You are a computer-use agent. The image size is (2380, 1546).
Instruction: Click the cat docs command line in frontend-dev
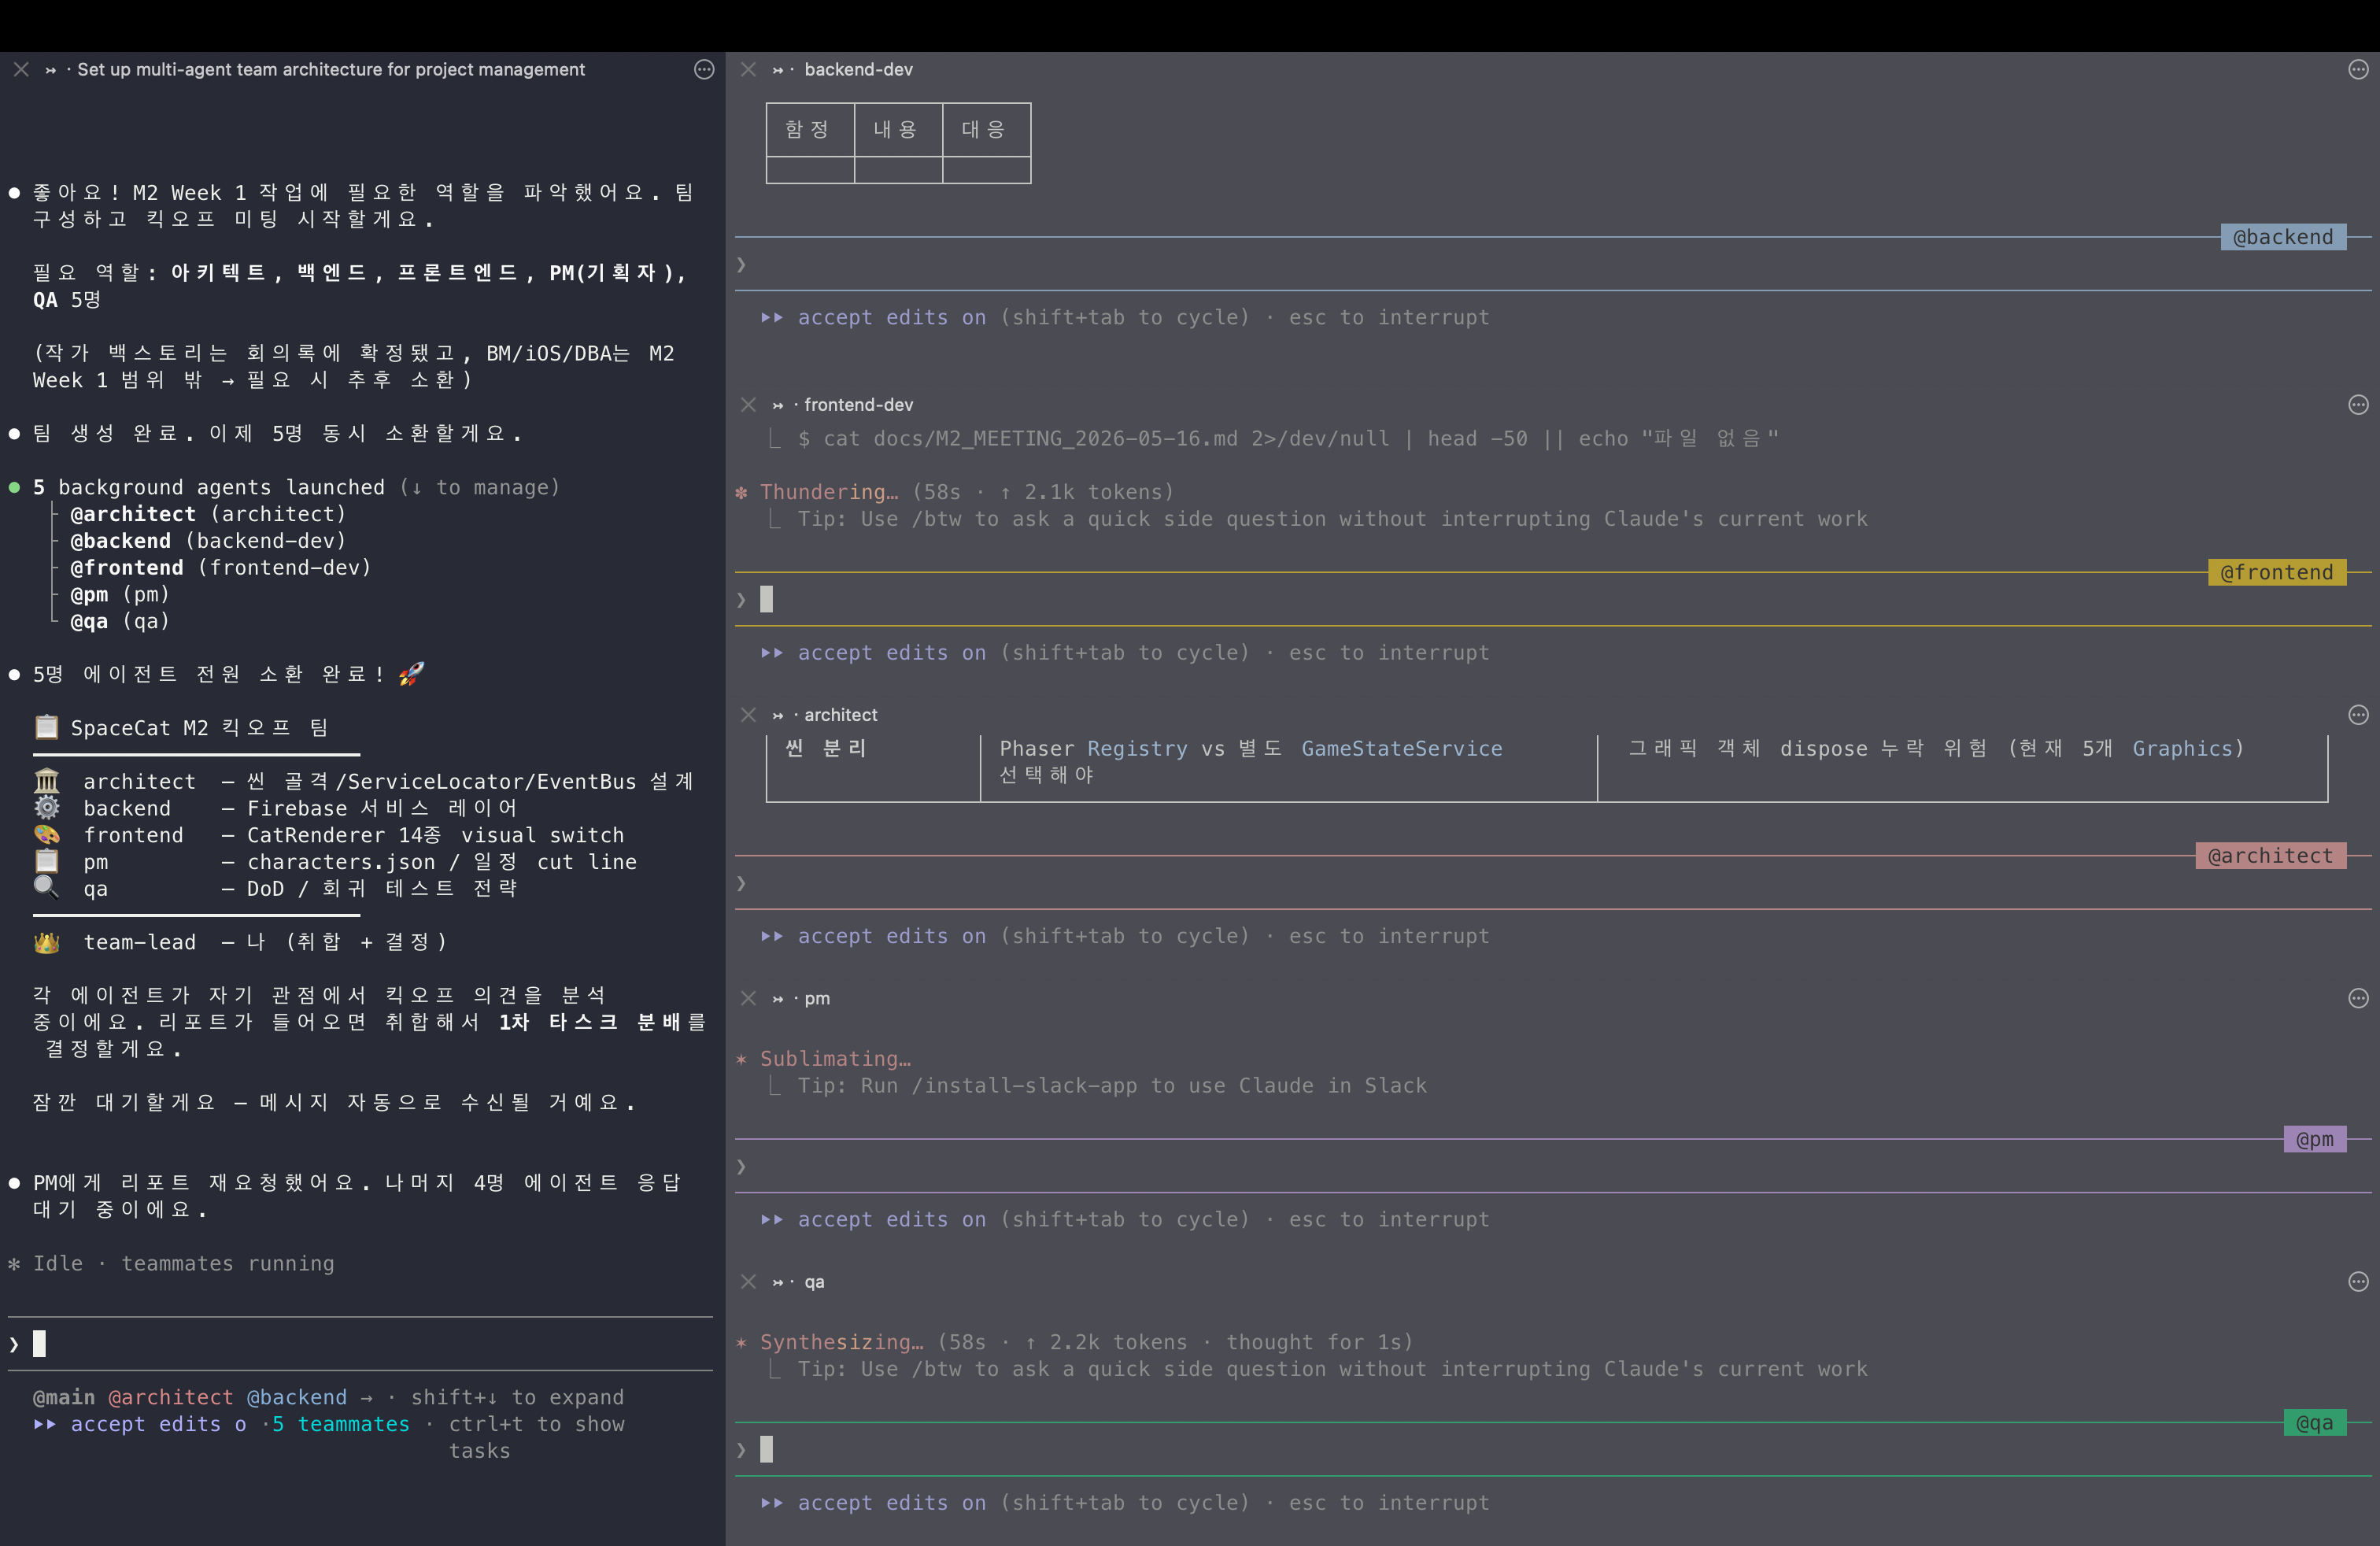[1288, 438]
